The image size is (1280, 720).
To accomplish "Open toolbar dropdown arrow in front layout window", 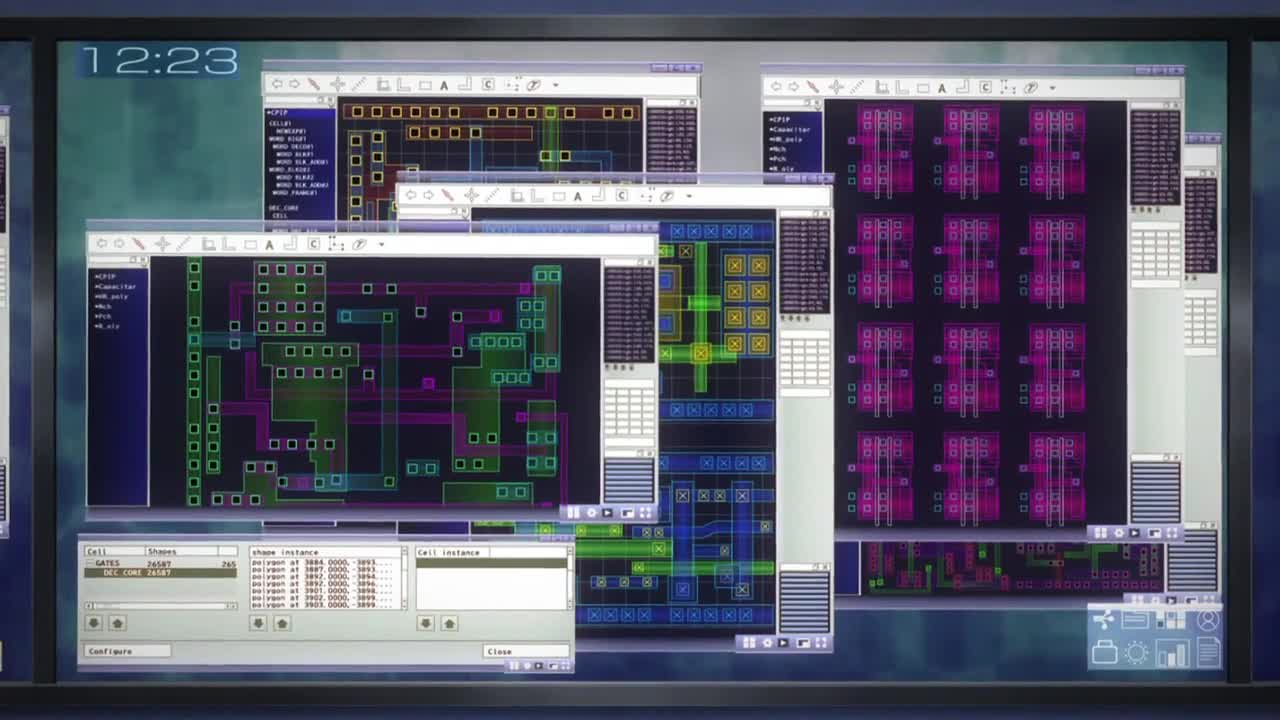I will click(381, 245).
